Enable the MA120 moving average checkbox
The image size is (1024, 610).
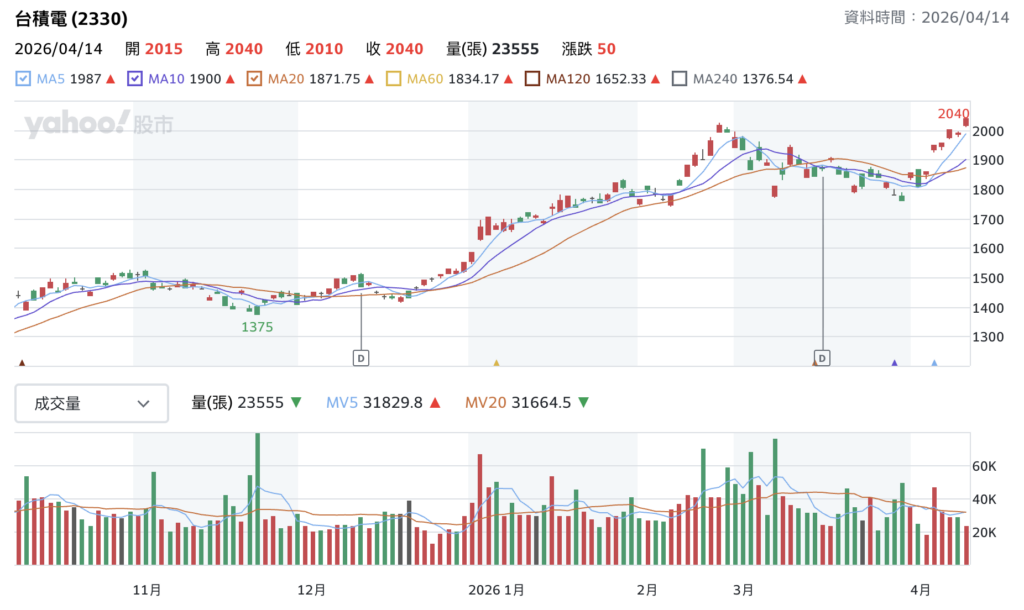[533, 78]
